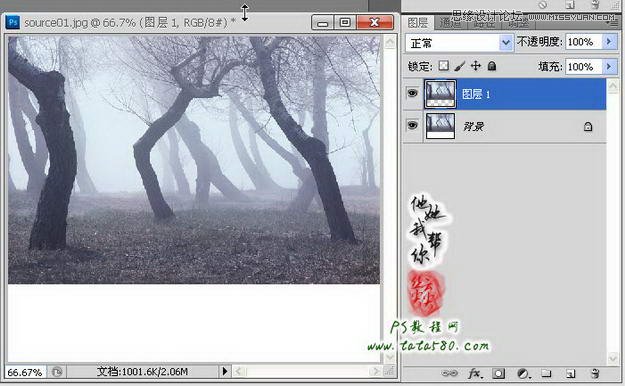Image resolution: width=625 pixels, height=386 pixels.
Task: Hide the 背景 layer via eye icon
Action: (x=412, y=125)
